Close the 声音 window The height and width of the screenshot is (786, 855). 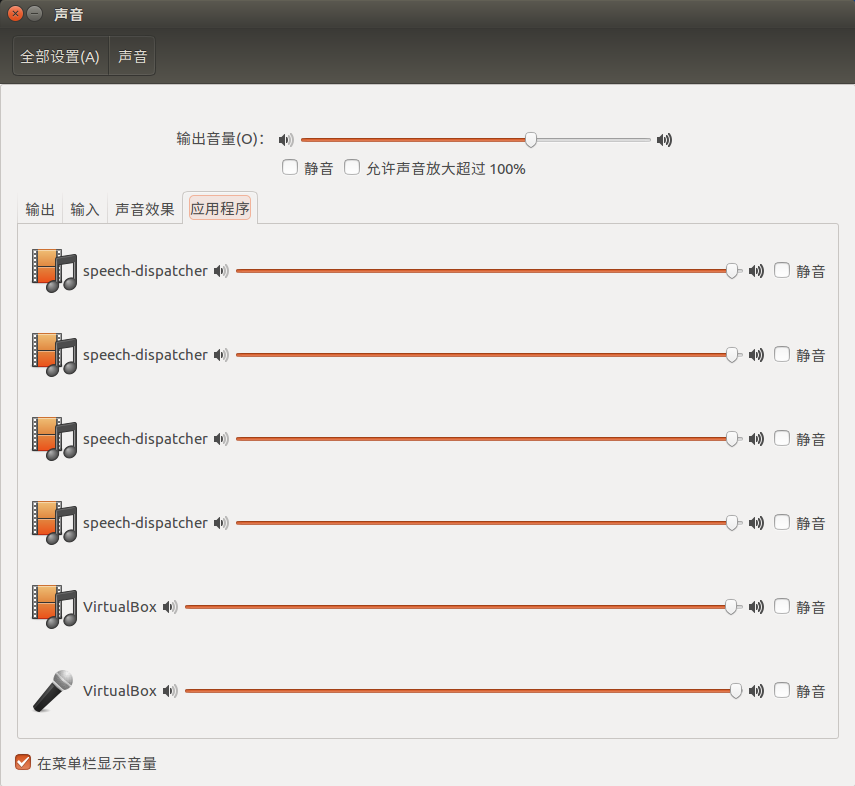pyautogui.click(x=15, y=13)
